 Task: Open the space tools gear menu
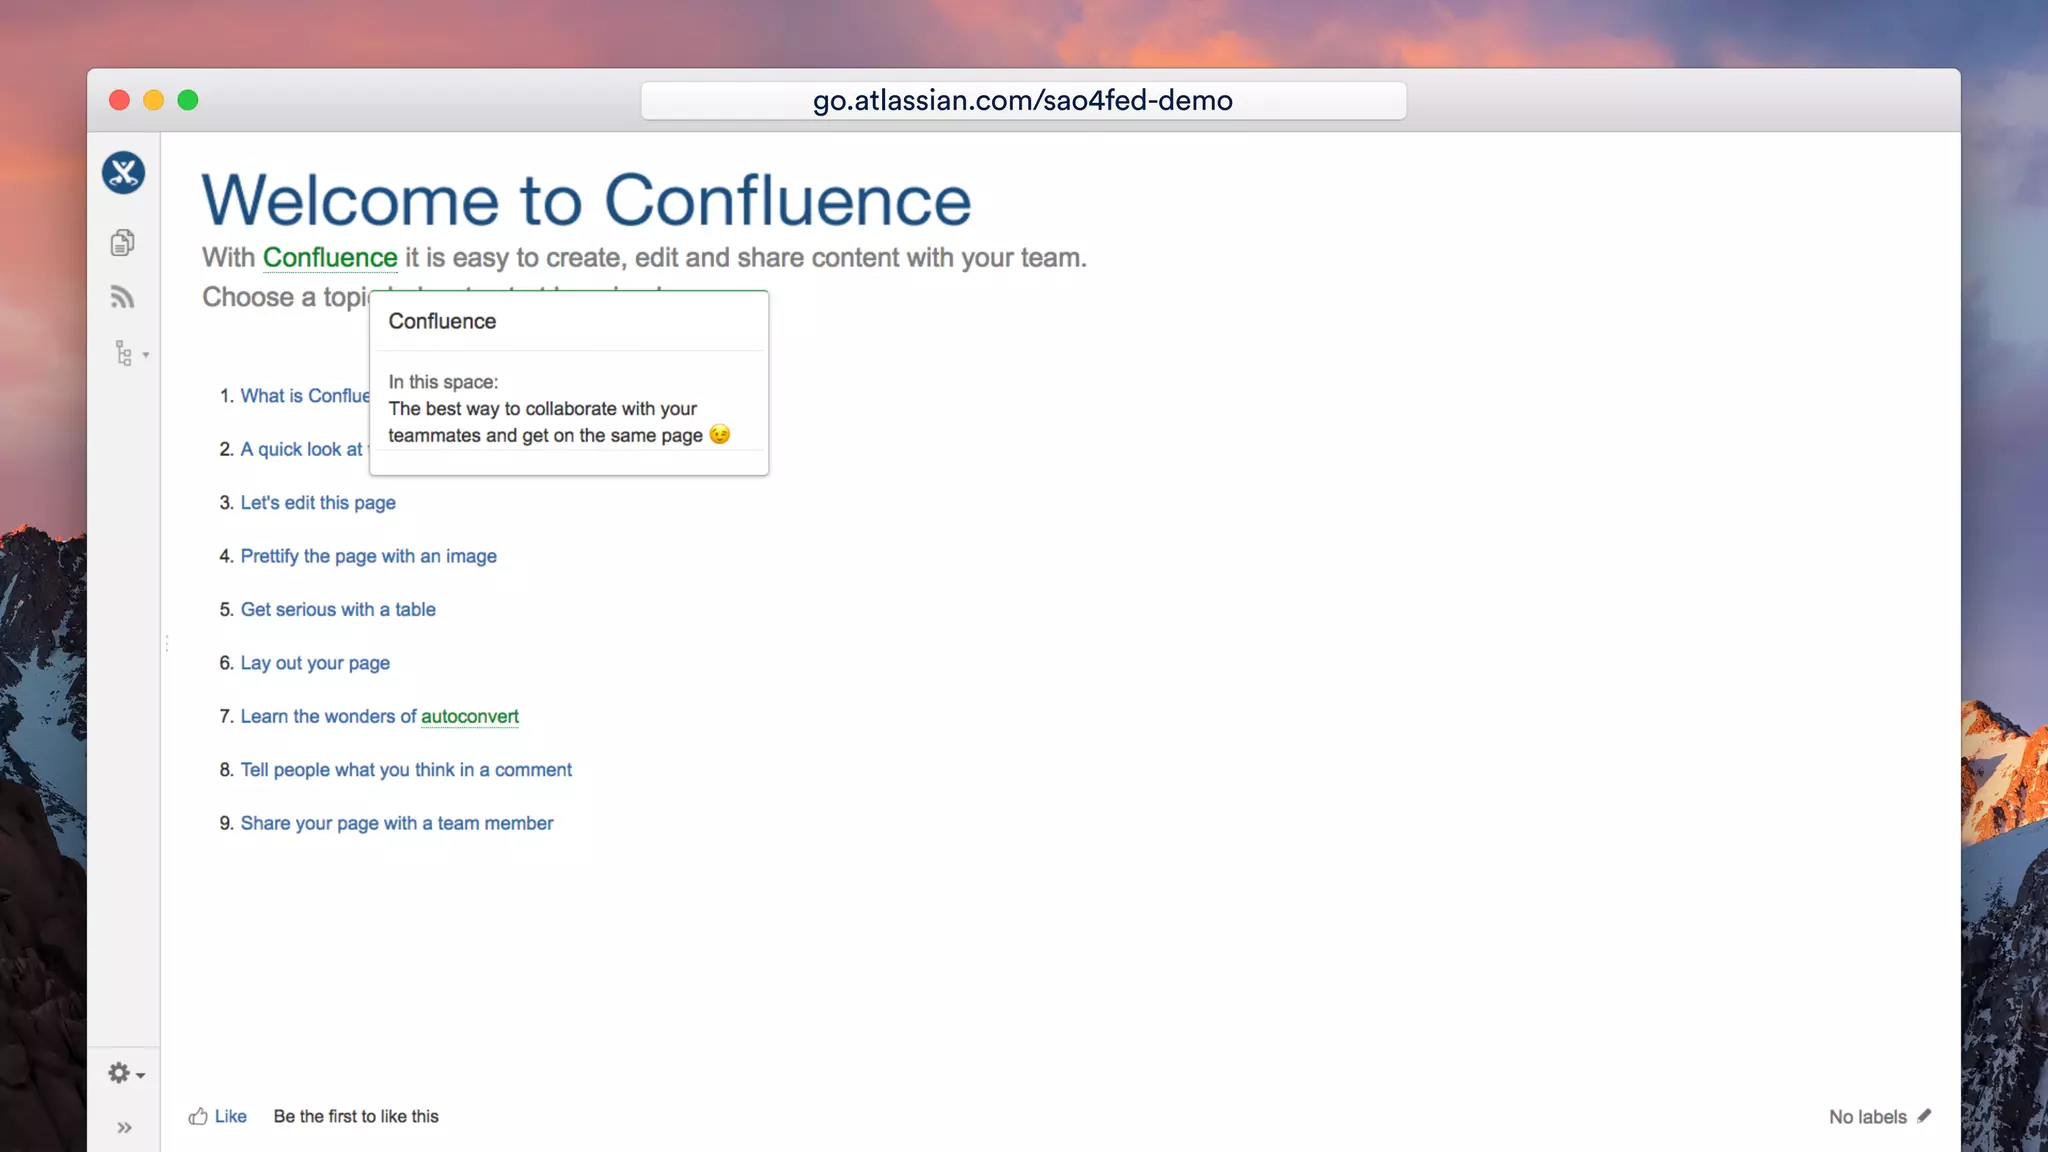(x=126, y=1073)
